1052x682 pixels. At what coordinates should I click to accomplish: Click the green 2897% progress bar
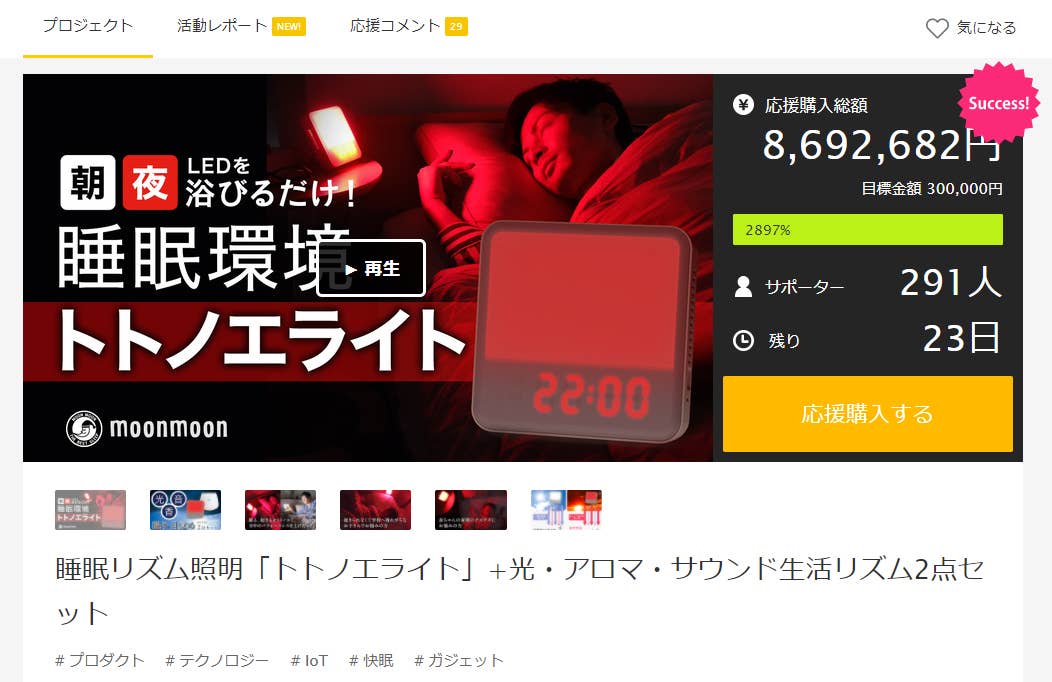[x=867, y=229]
